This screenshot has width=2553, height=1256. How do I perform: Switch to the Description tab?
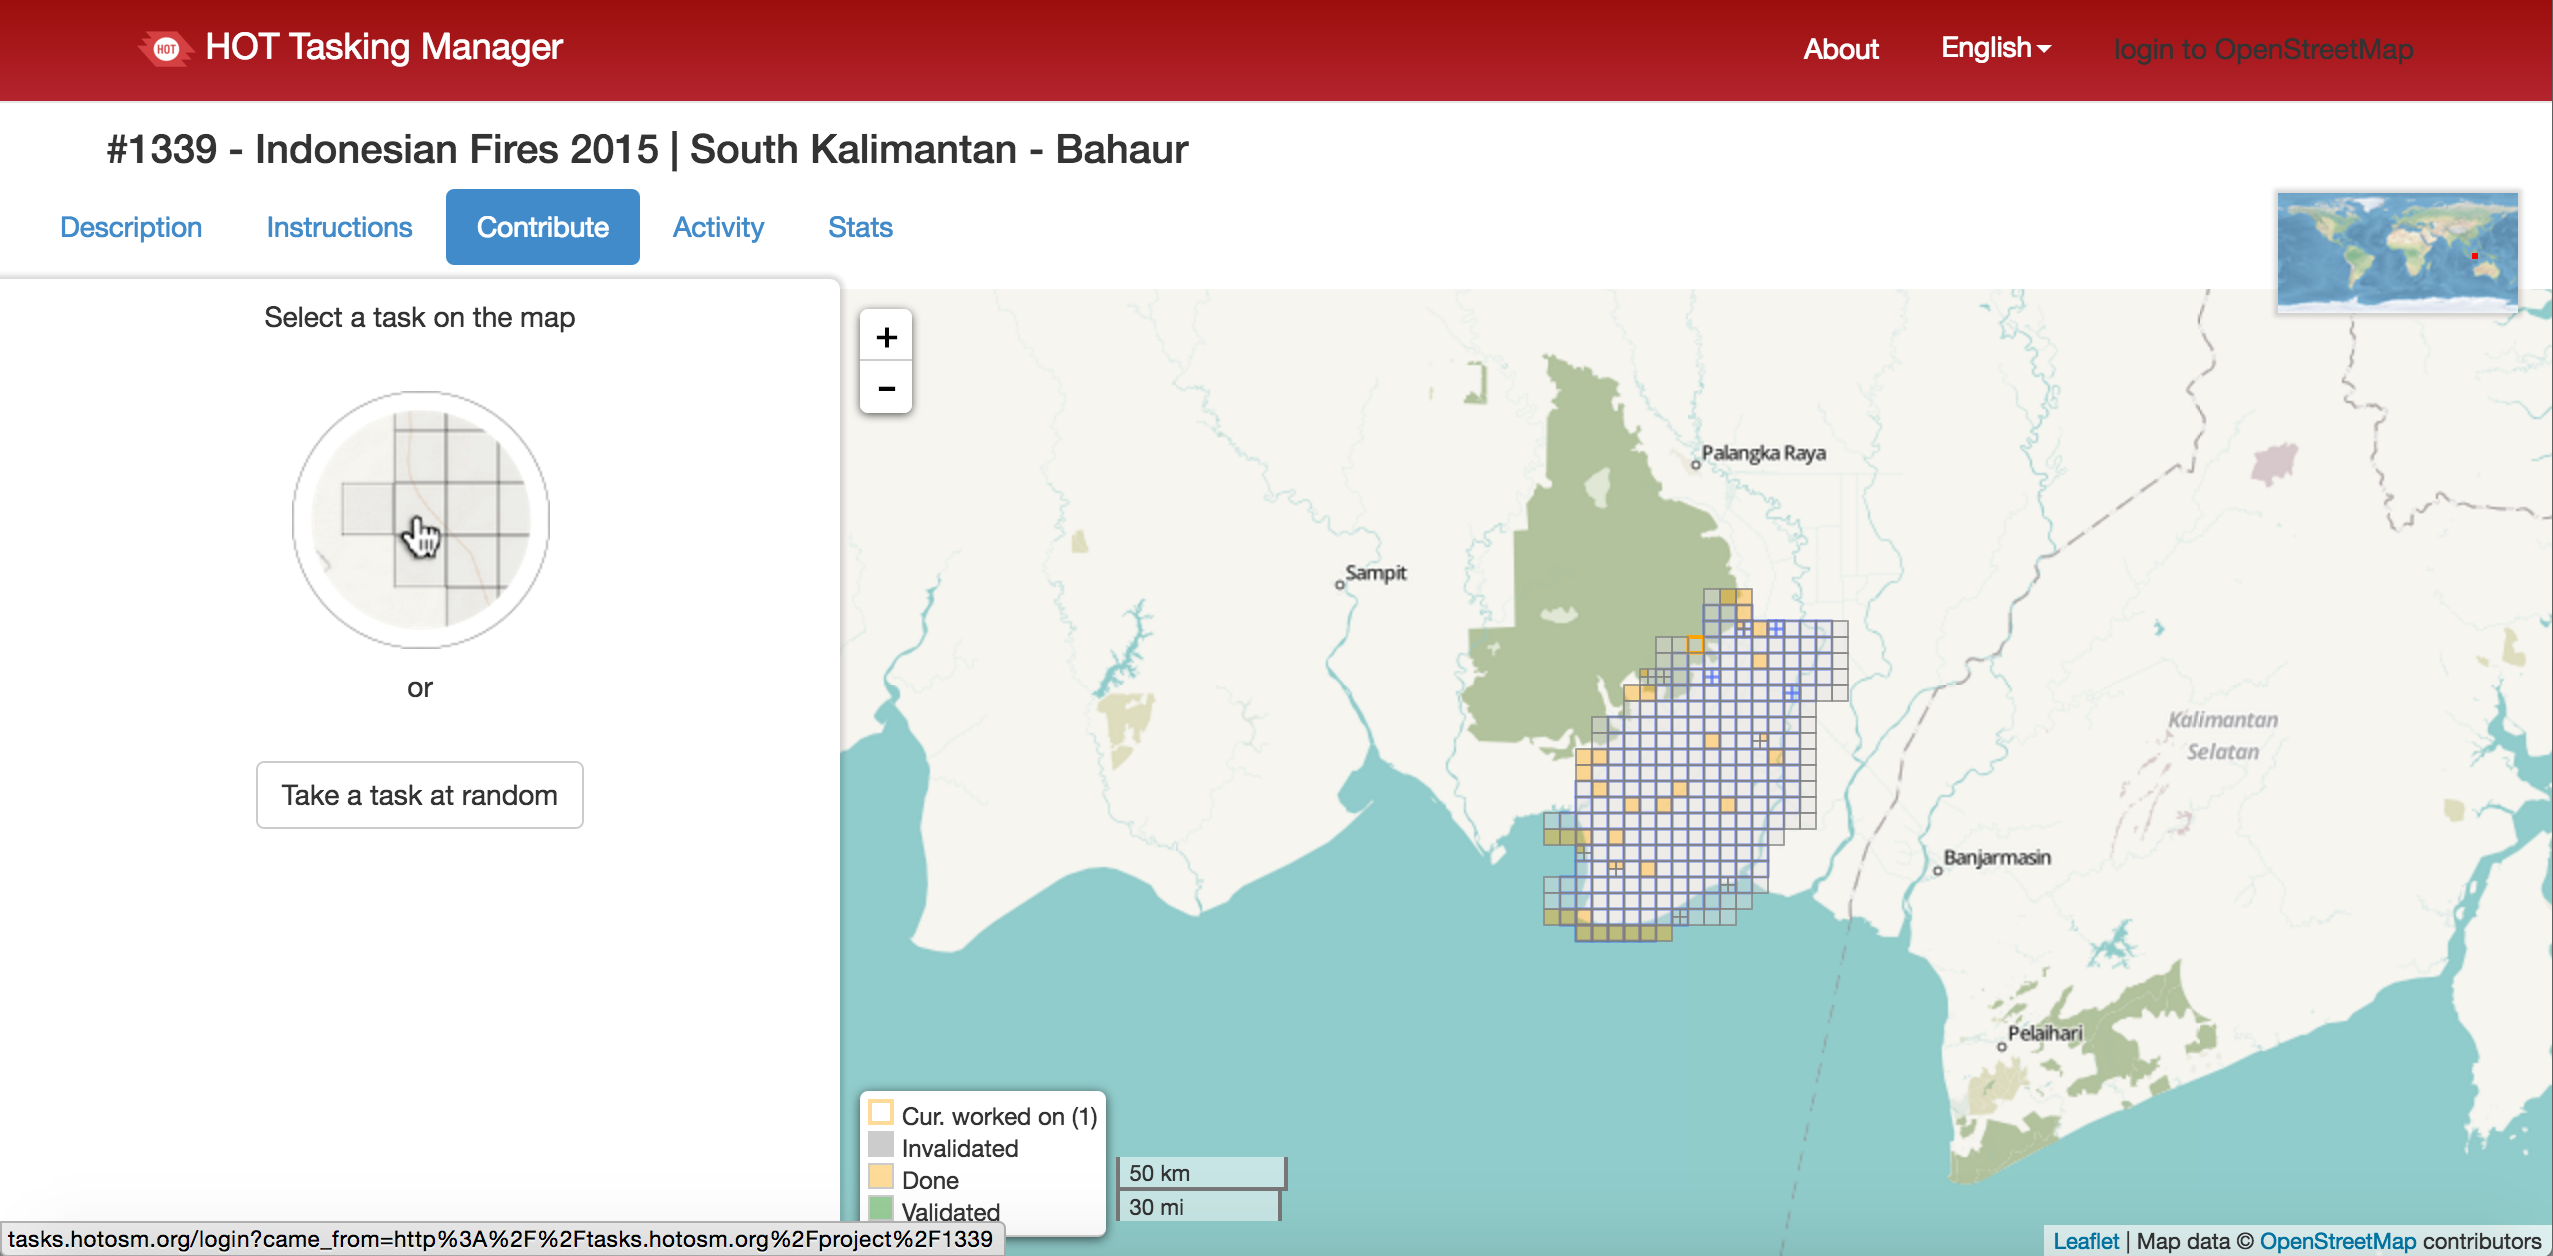pyautogui.click(x=131, y=227)
